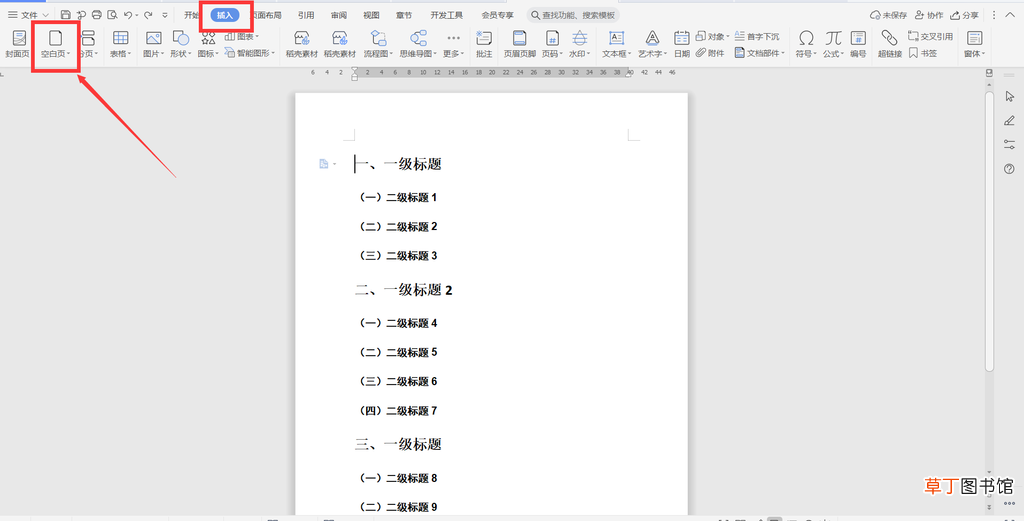
Task: Click the 表格 table icon
Action: tap(121, 38)
